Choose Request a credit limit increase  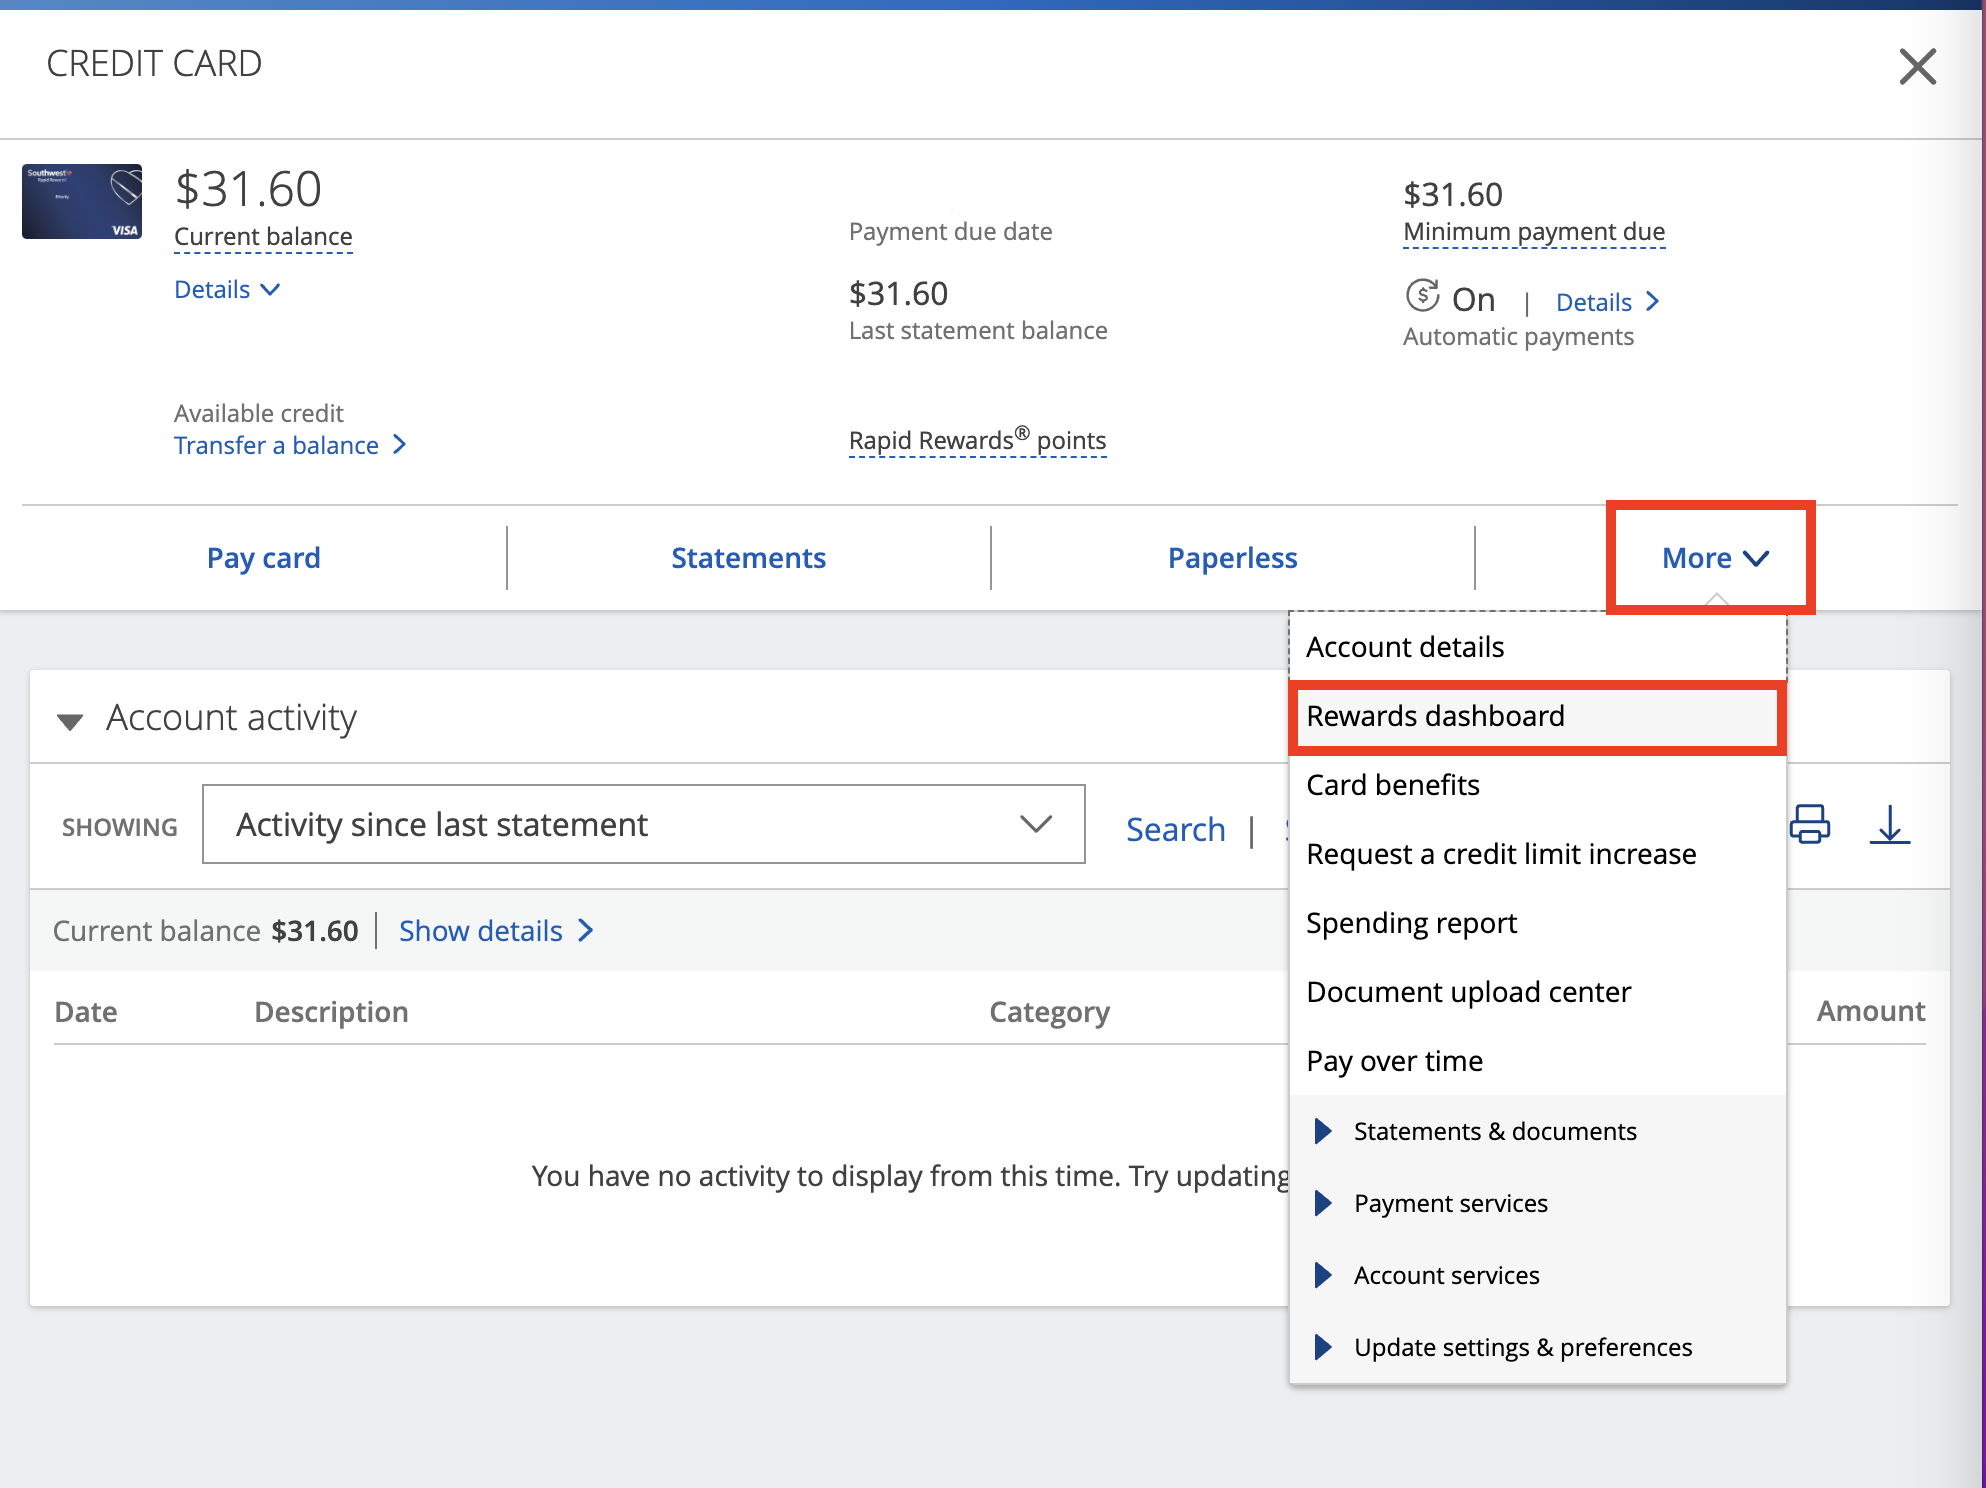click(x=1538, y=854)
